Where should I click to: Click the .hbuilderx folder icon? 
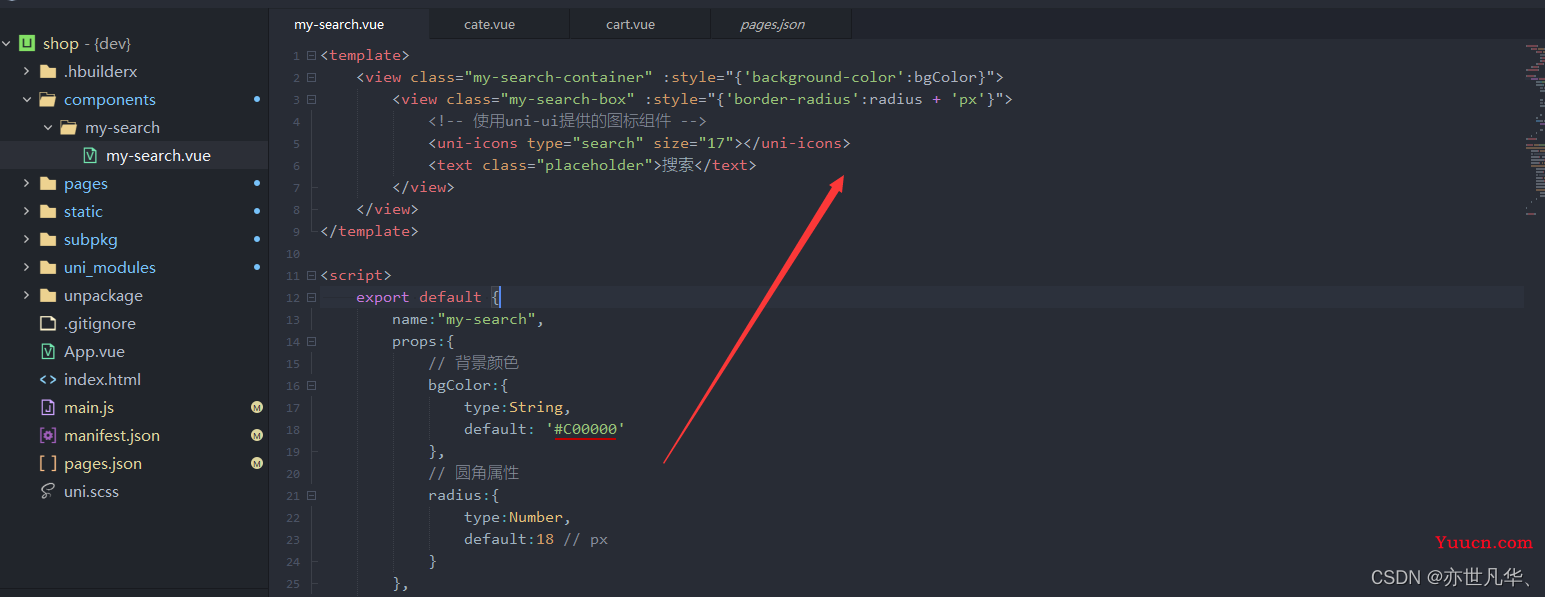[47, 72]
